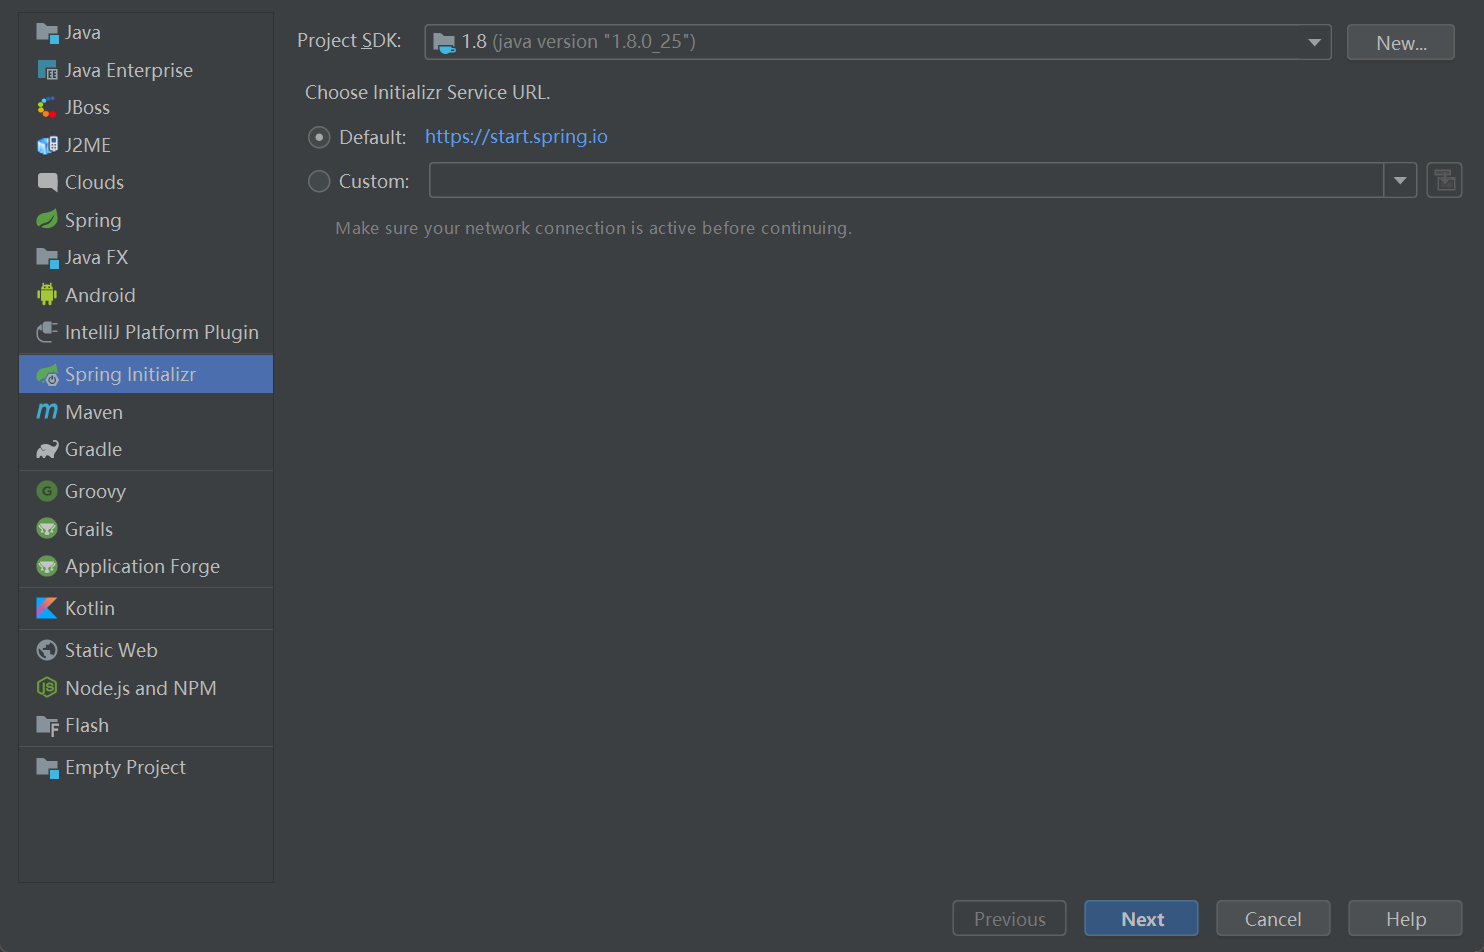Click the Empty Project folder icon
Viewport: 1484px width, 952px height.
(x=47, y=768)
